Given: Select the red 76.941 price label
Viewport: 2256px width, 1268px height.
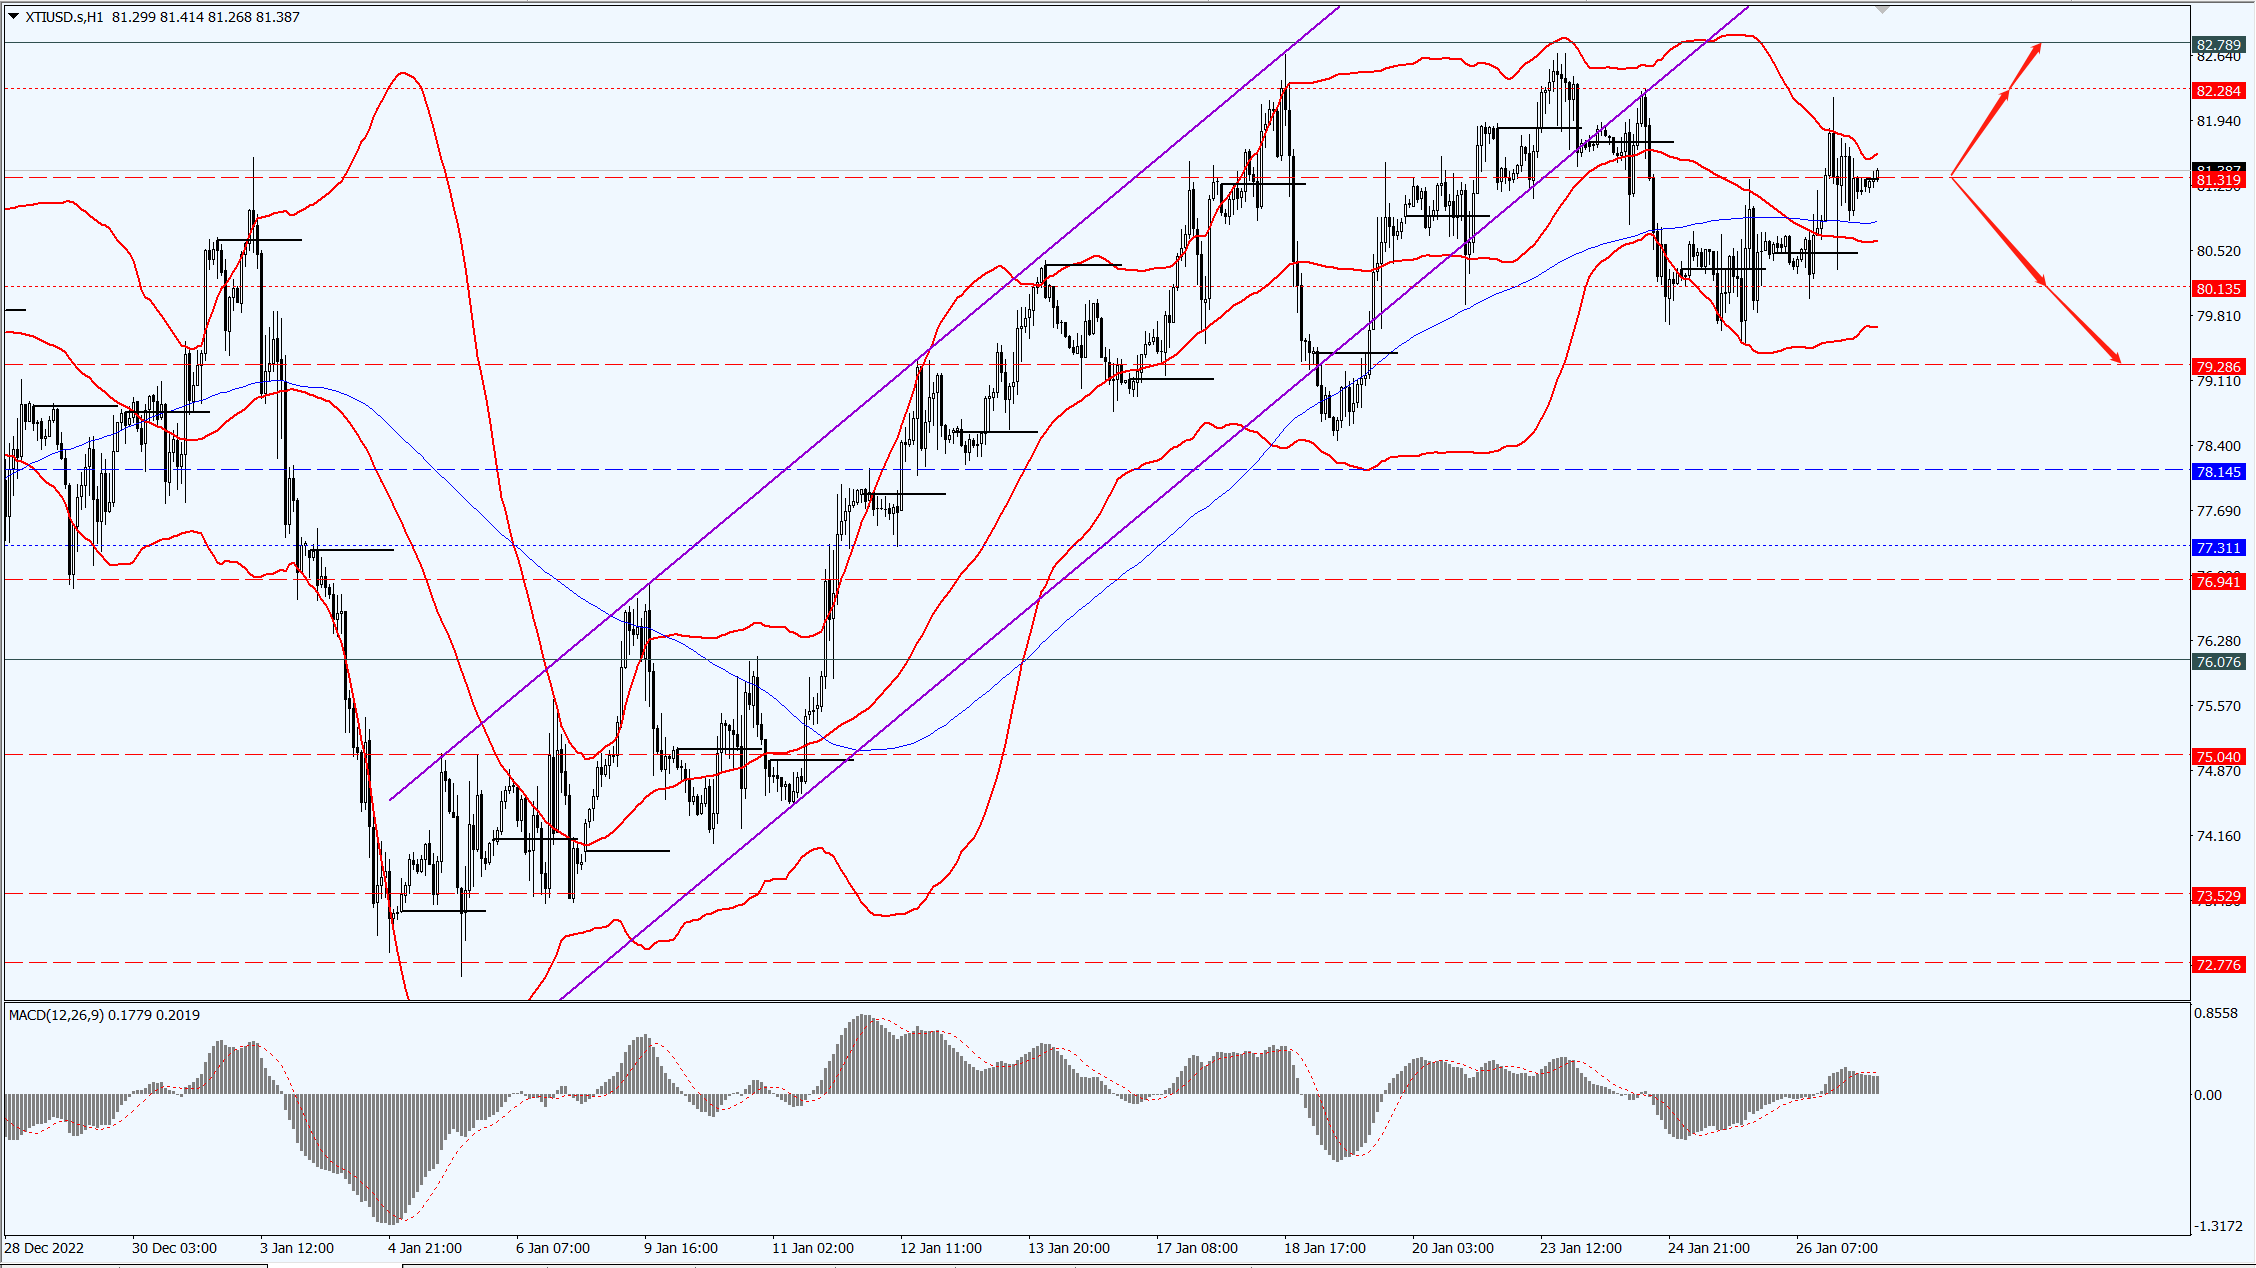Looking at the screenshot, I should pos(2218,582).
